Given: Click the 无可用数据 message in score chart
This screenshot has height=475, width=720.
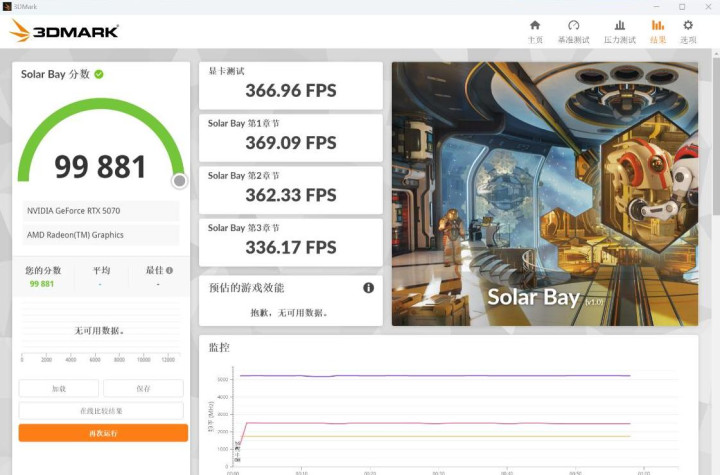Looking at the screenshot, I should (100, 330).
